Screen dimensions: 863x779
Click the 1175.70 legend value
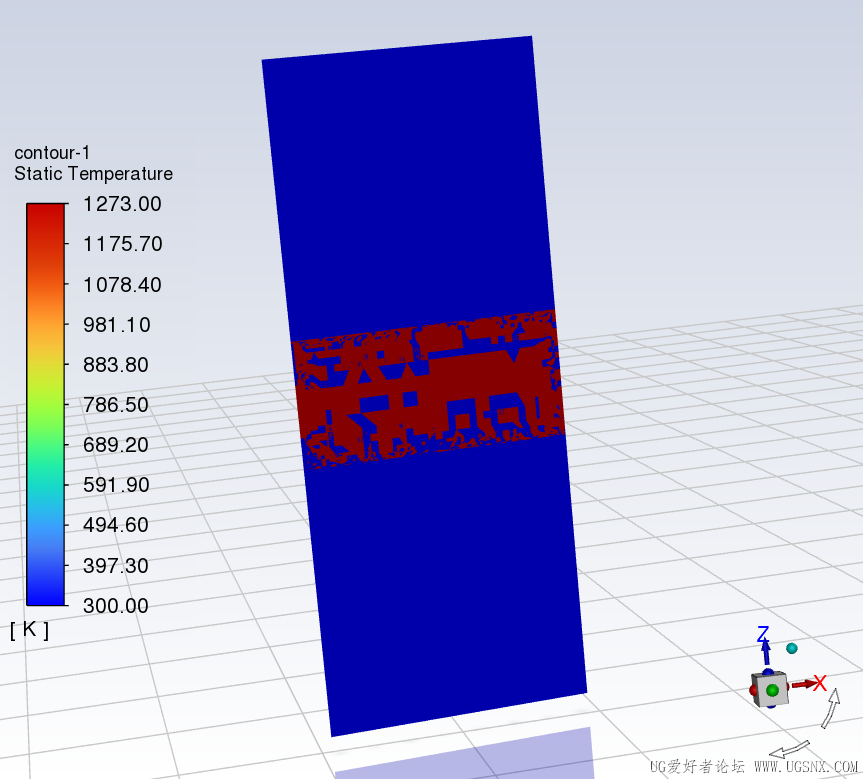click(x=122, y=244)
